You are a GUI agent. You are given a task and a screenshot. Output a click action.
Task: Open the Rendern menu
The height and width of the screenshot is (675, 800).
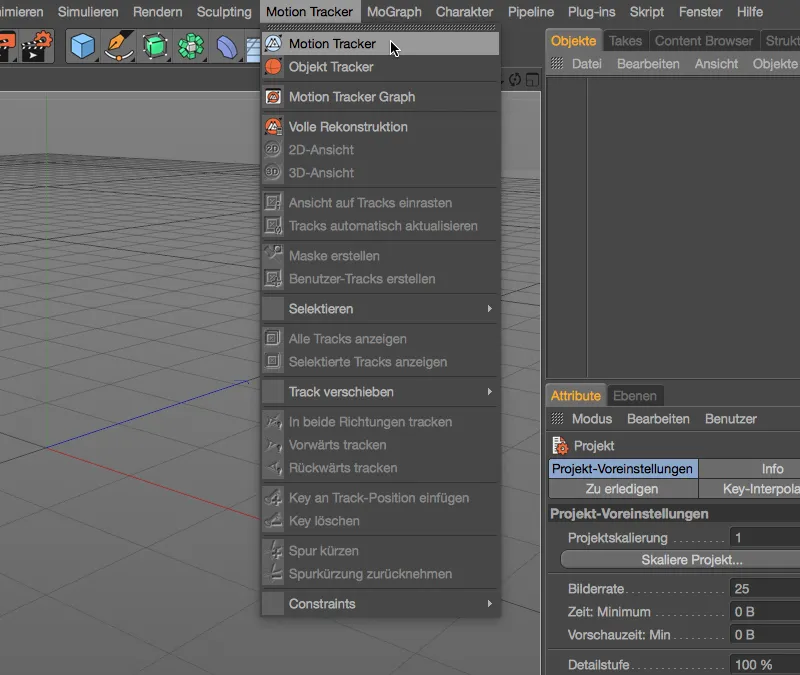point(157,12)
